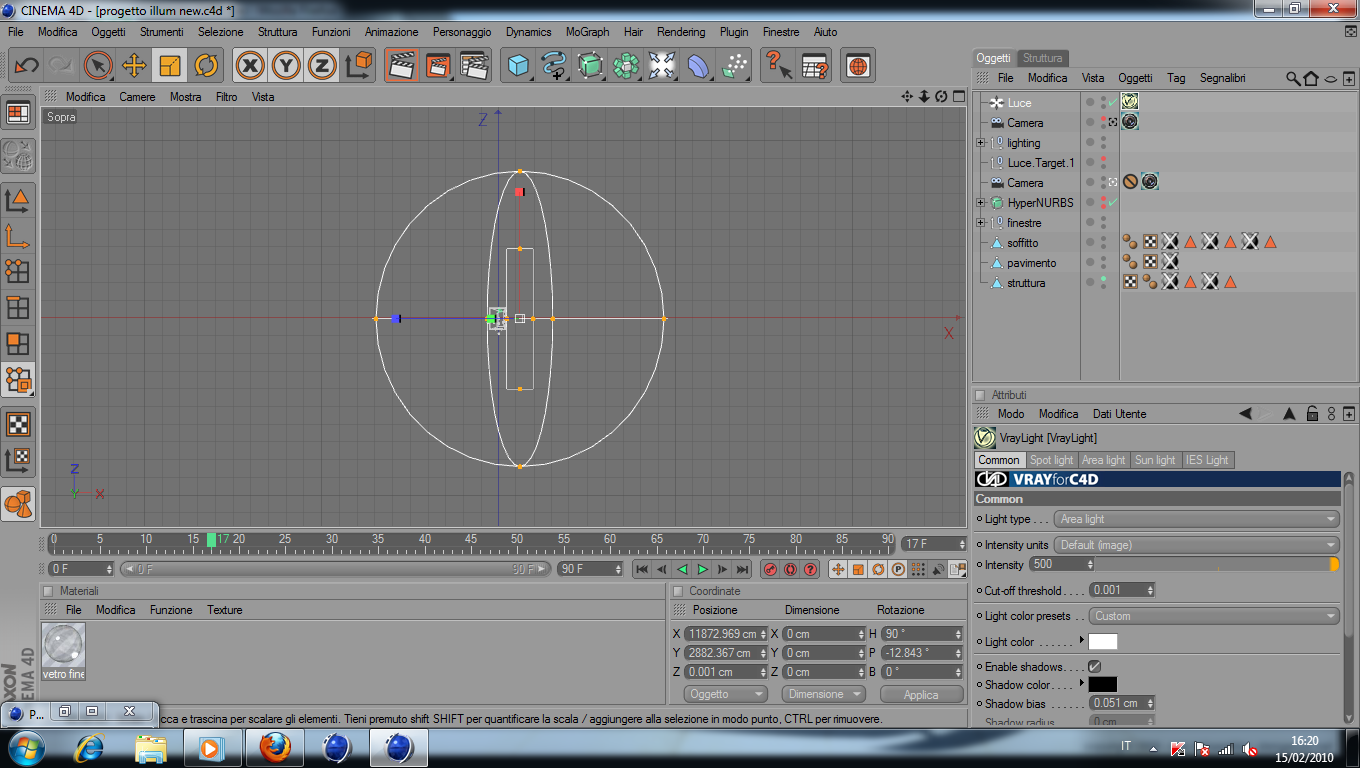The width and height of the screenshot is (1360, 768).
Task: Switch to the Area light tab
Action: (x=1103, y=460)
